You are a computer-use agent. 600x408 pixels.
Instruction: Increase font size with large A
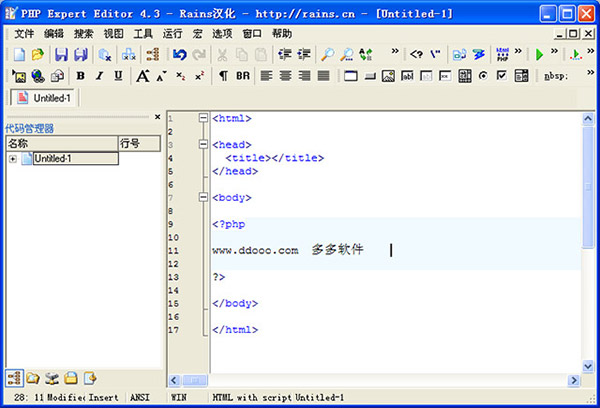pyautogui.click(x=143, y=76)
